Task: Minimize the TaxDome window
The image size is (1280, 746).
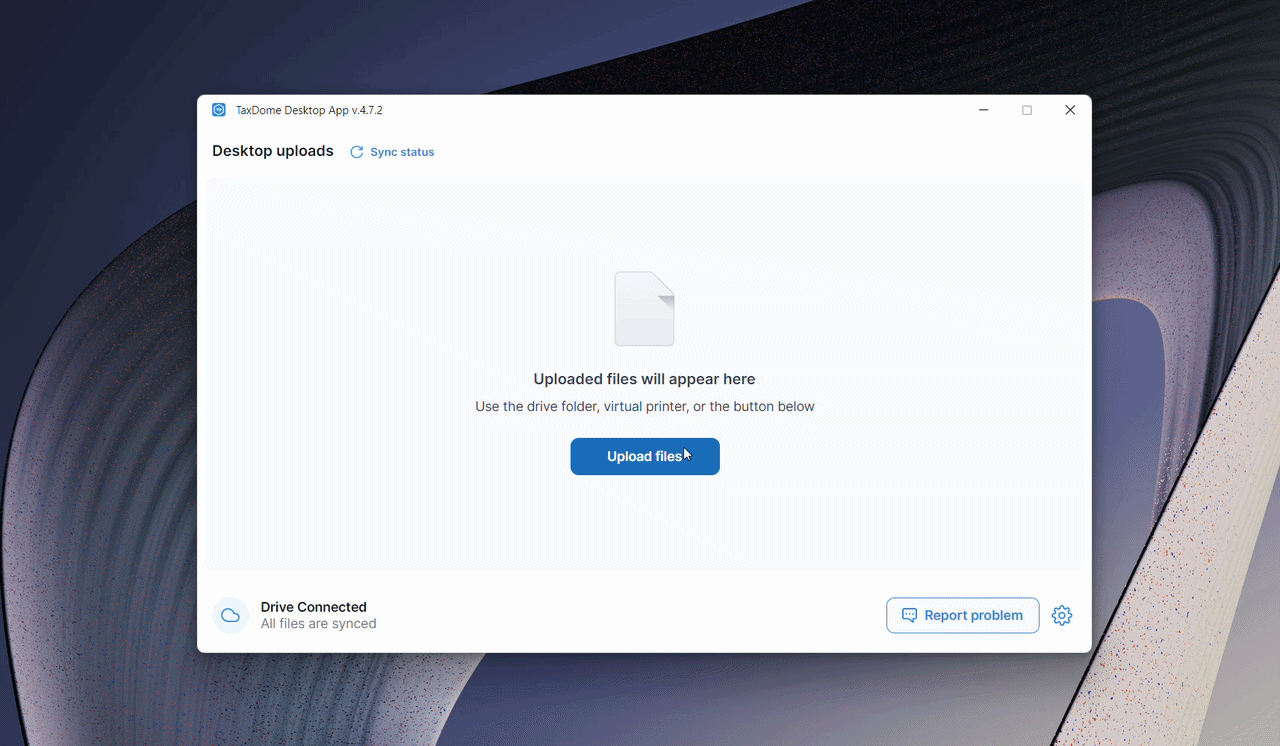Action: click(984, 110)
